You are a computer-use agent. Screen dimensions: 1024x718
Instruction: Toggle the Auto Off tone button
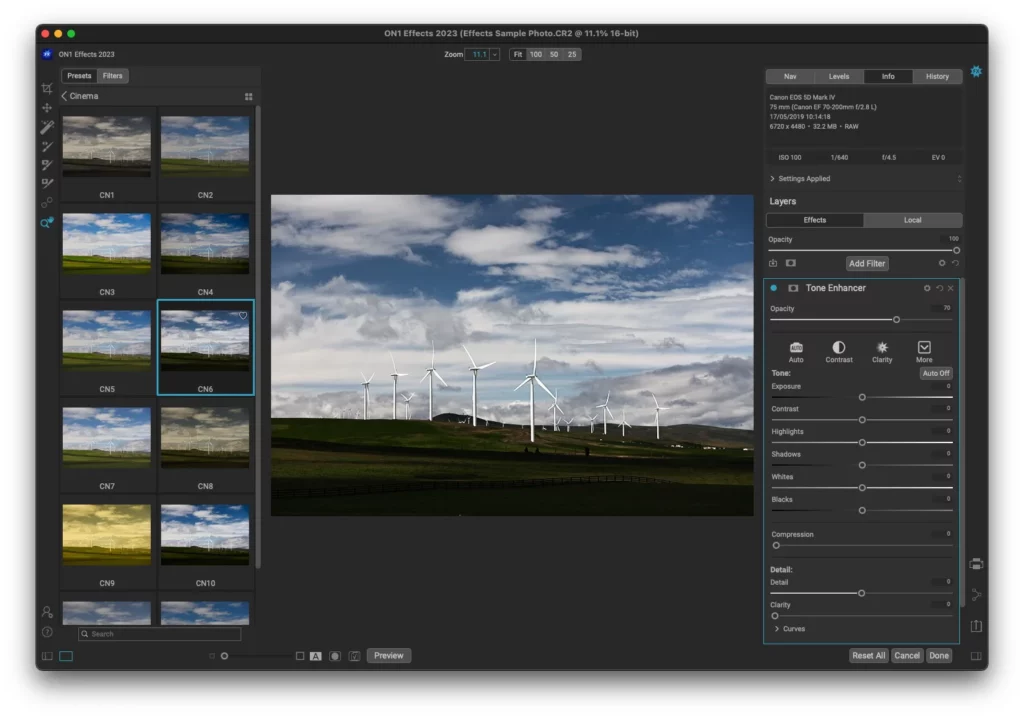(936, 373)
